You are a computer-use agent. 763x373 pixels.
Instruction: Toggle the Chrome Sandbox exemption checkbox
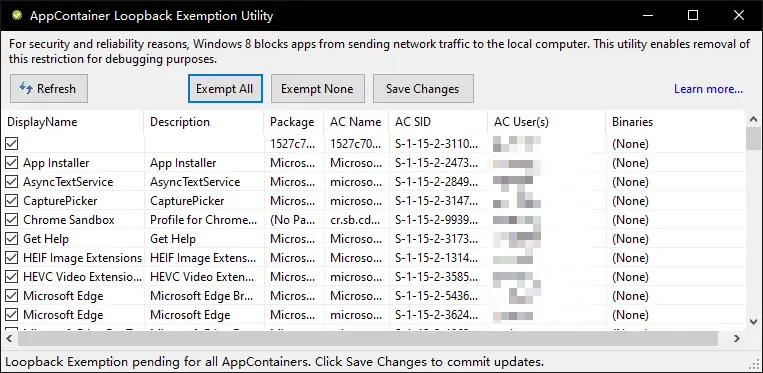(12, 220)
